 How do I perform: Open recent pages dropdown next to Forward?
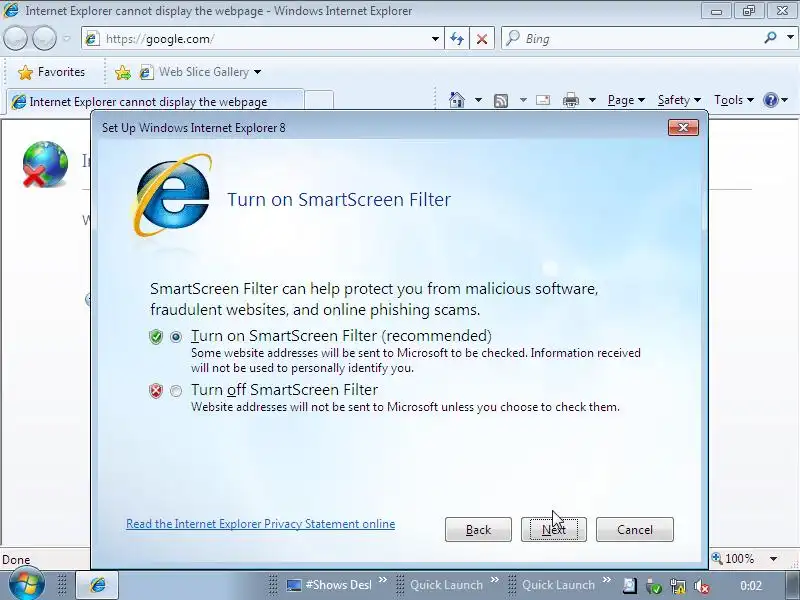tap(66, 39)
